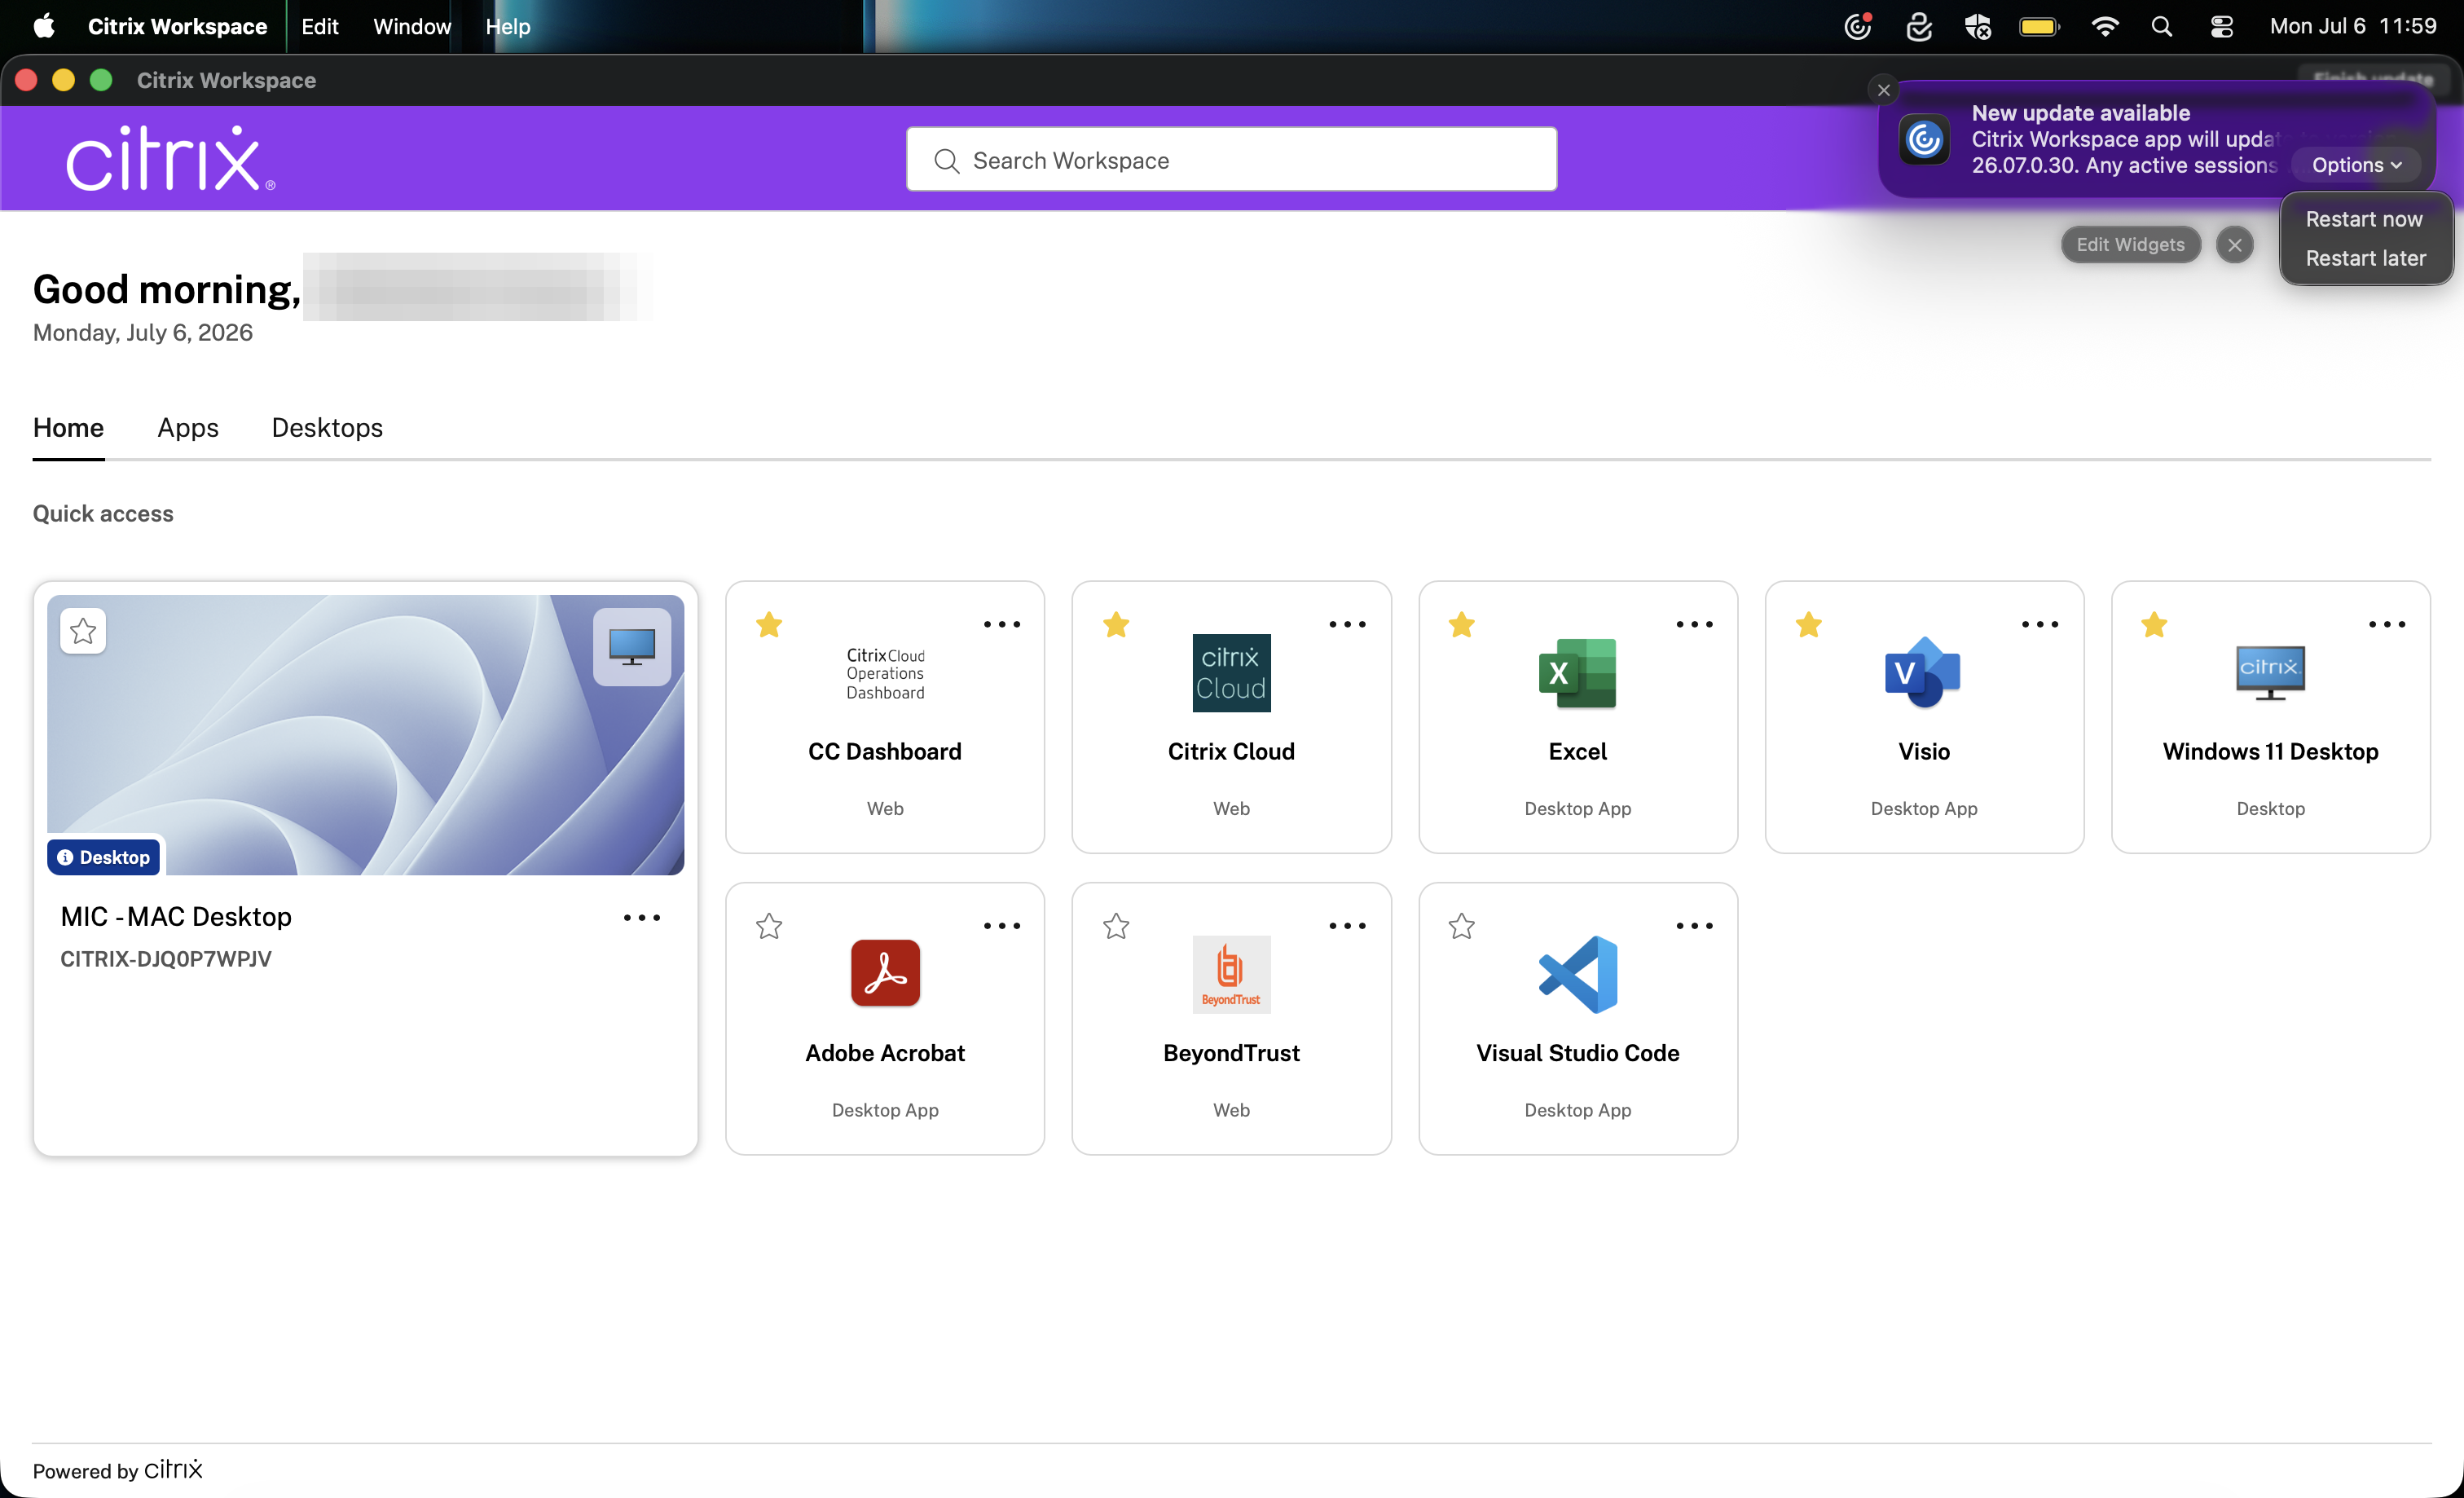Image resolution: width=2464 pixels, height=1498 pixels.
Task: Launch Citrix Cloud from its icon
Action: point(1231,673)
